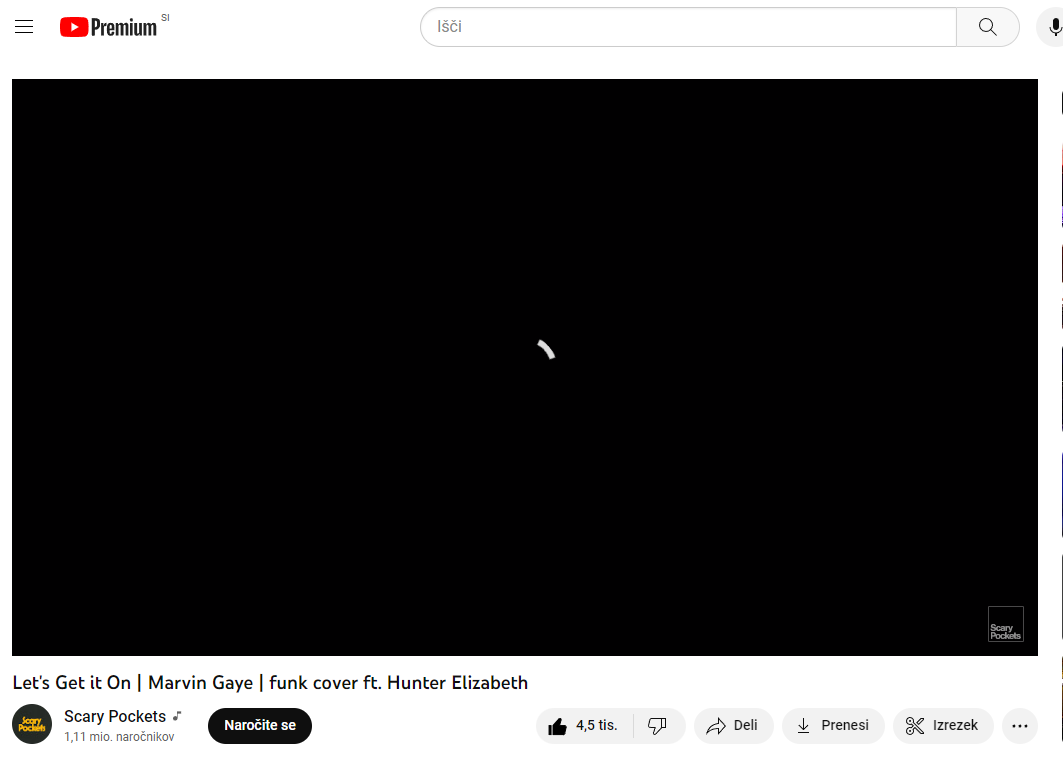Run a search with the magnifying glass

point(987,26)
